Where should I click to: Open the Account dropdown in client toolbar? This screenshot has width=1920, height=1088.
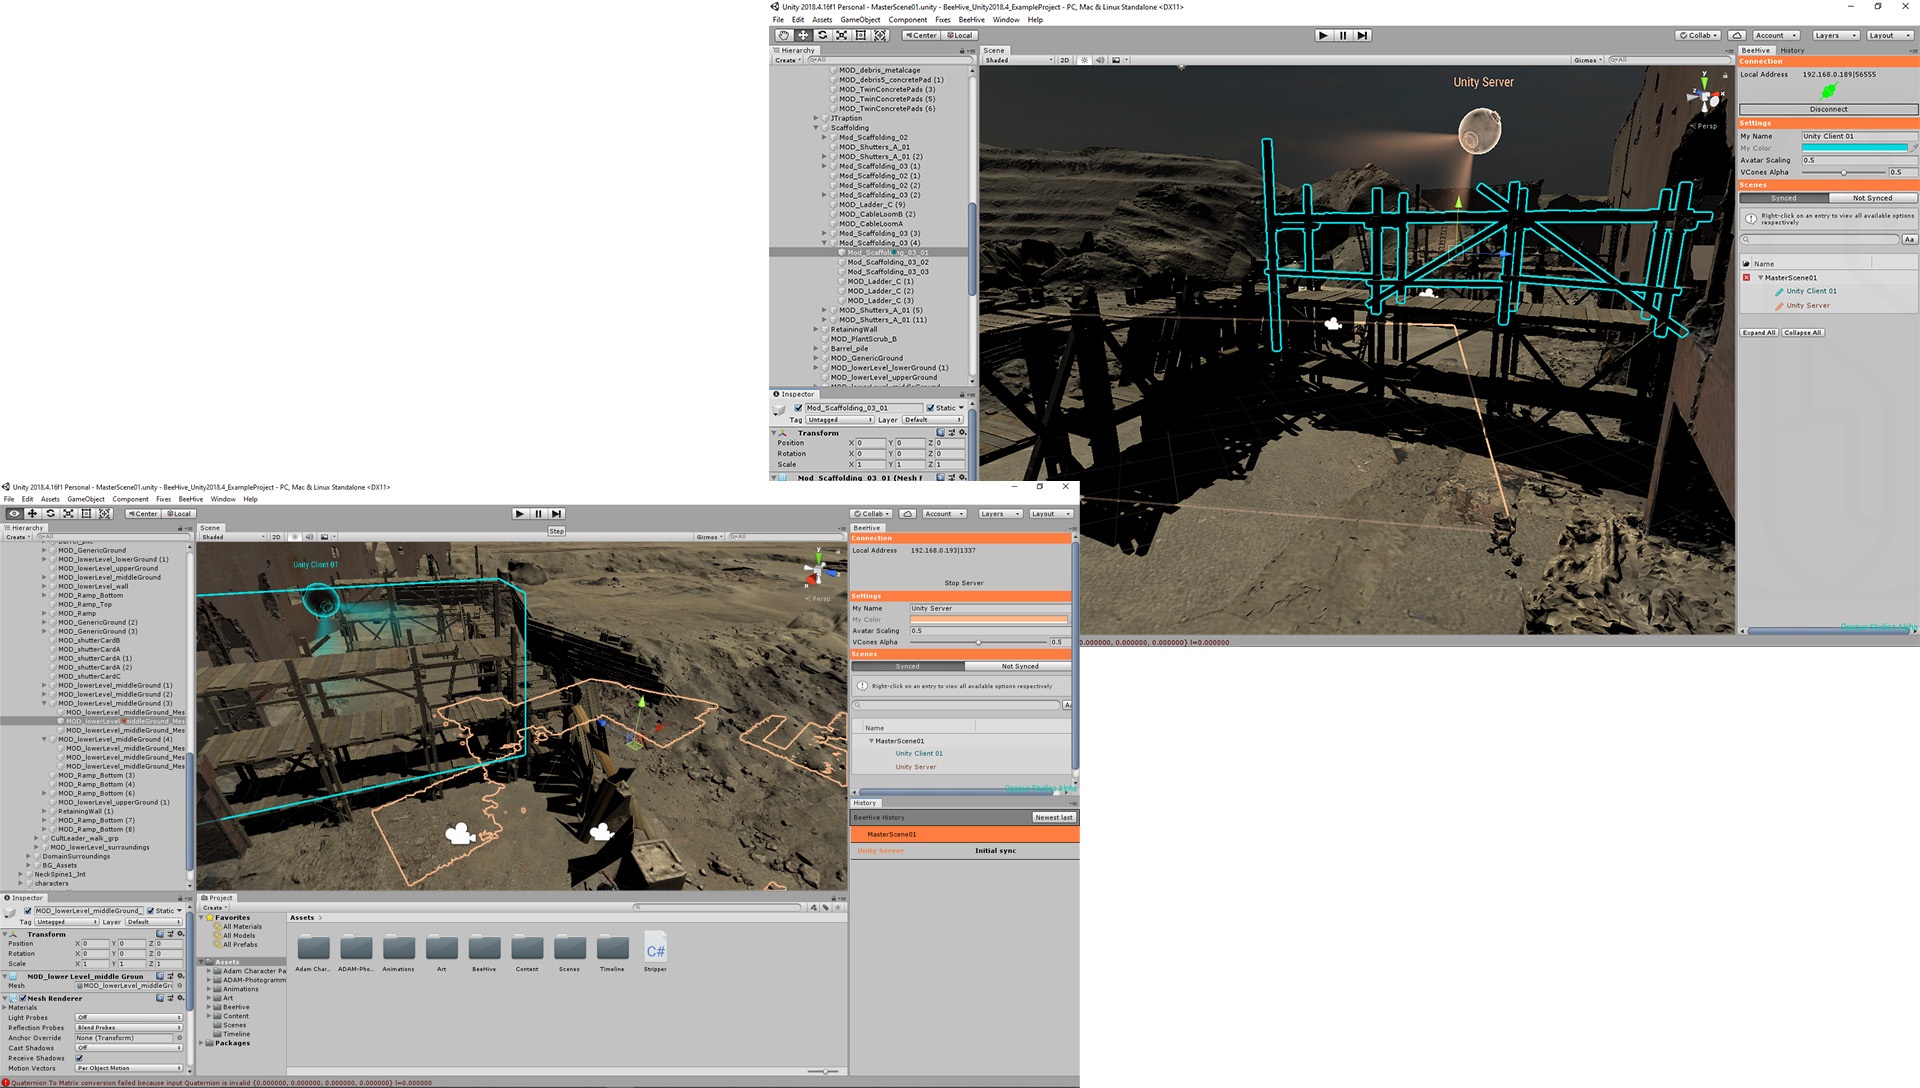tap(1776, 35)
